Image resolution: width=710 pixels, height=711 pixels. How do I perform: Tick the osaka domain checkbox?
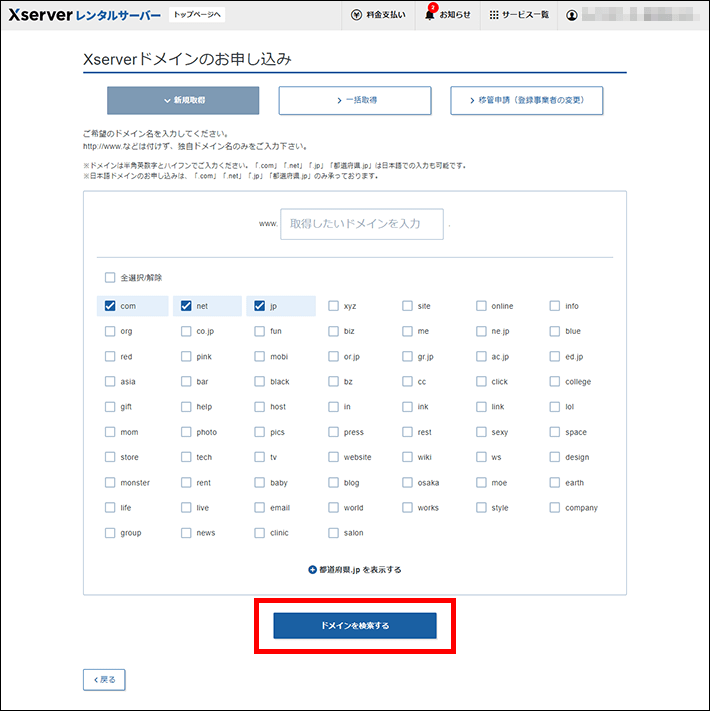click(x=408, y=483)
